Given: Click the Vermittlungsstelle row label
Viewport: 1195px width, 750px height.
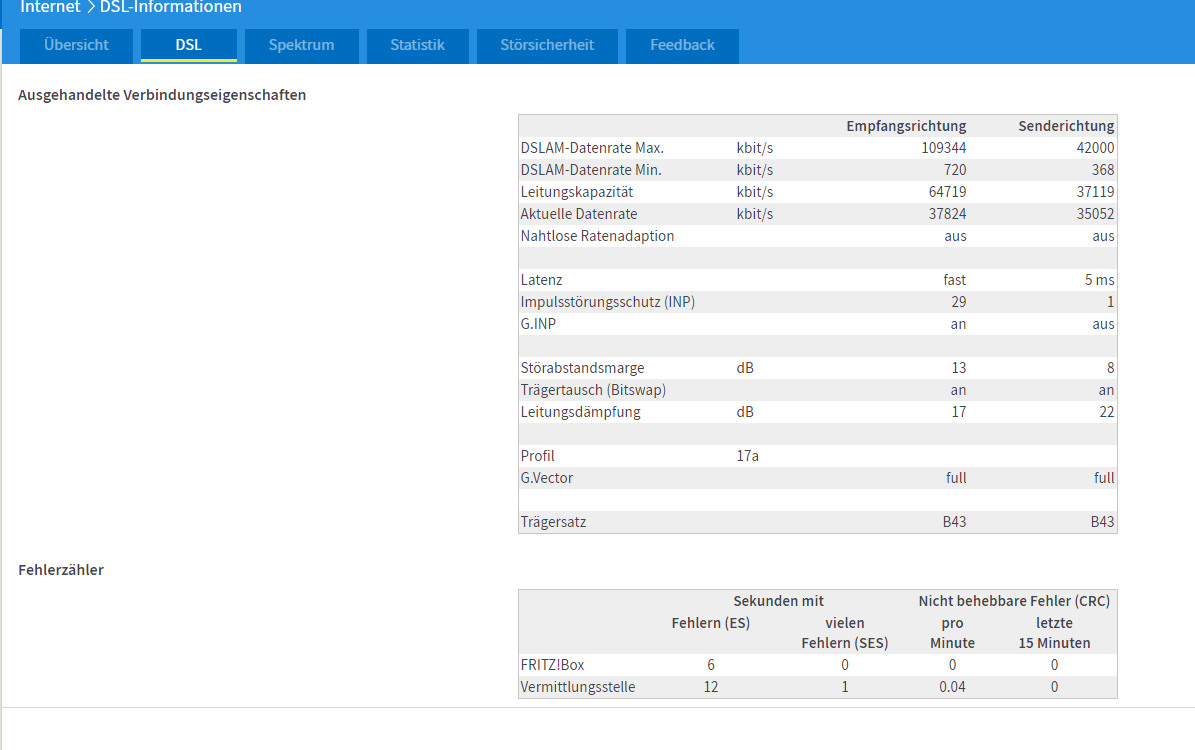Looking at the screenshot, I should click(x=578, y=687).
